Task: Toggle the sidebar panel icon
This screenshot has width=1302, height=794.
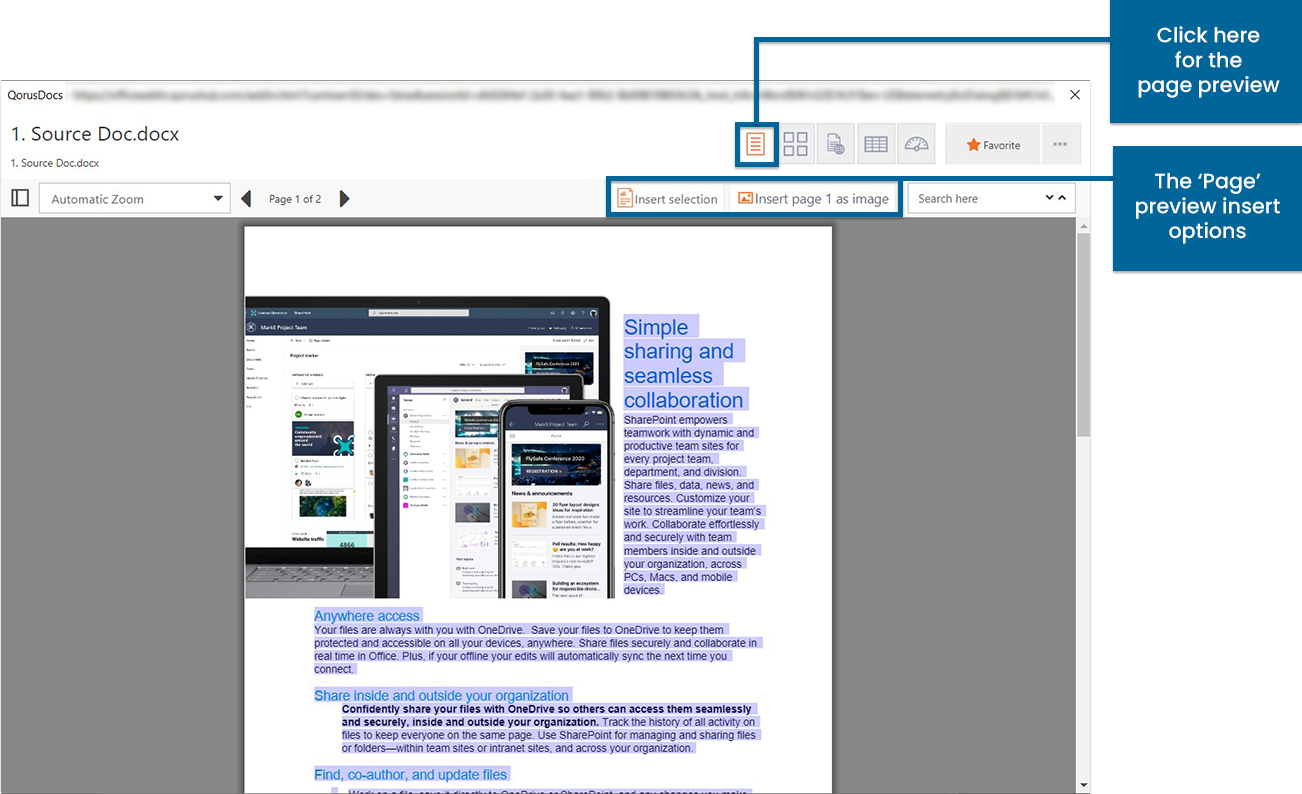Action: [x=20, y=198]
